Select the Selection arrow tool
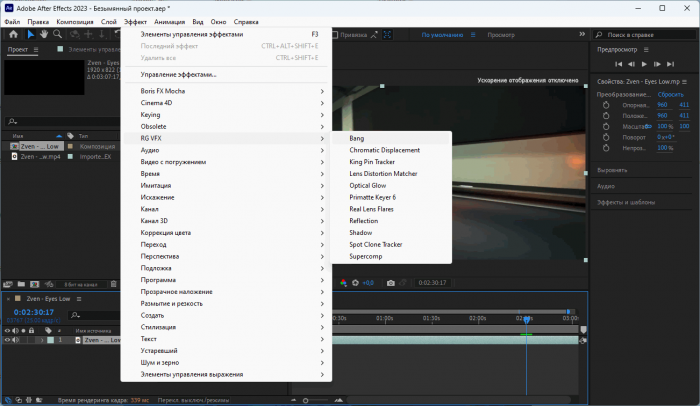This screenshot has width=700, height=406. coord(30,34)
